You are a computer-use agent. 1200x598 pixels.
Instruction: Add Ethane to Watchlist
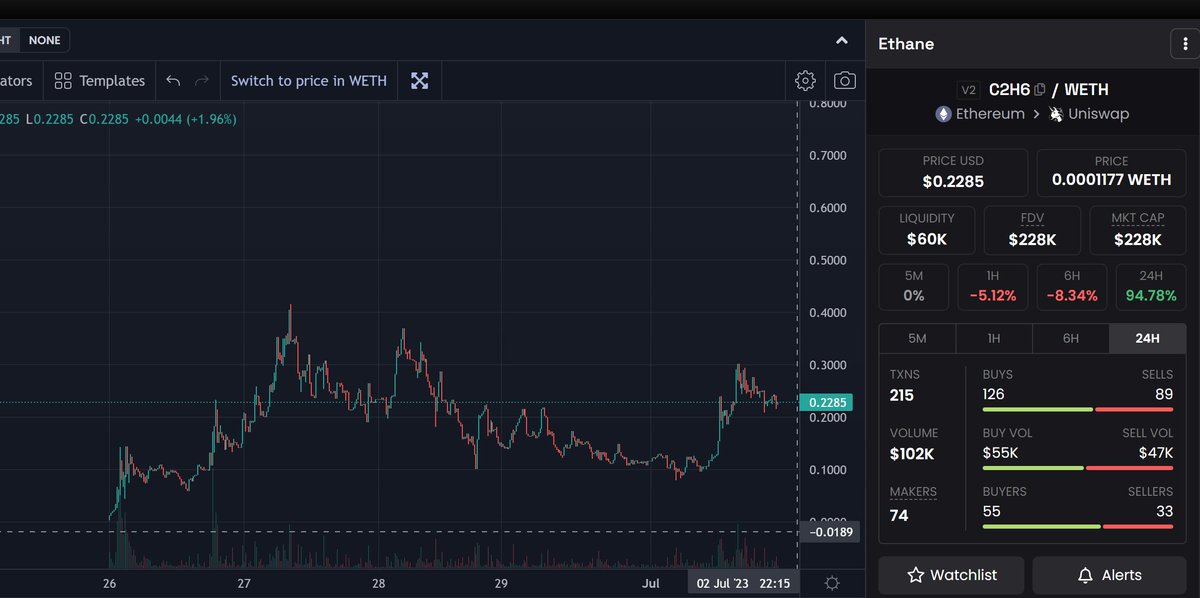coord(952,575)
